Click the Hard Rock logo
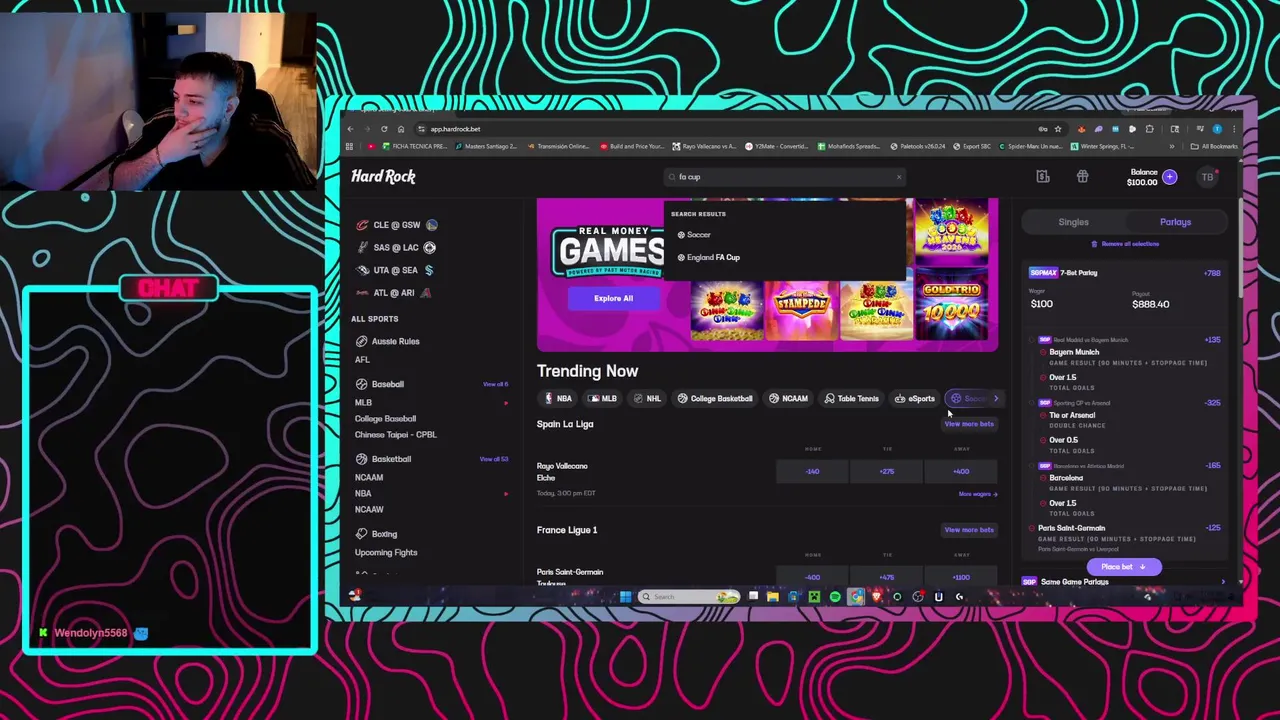The width and height of the screenshot is (1280, 720). tap(383, 176)
